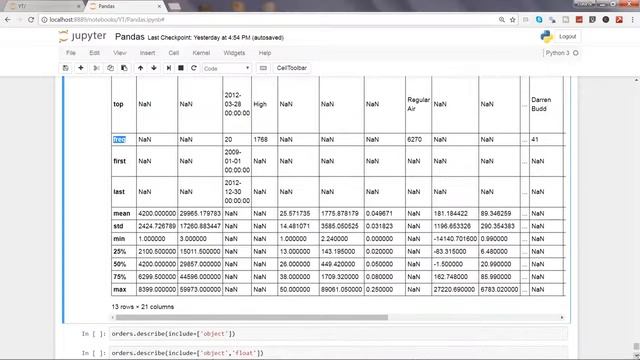
Task: Click the output horizontal scrollbar thumb
Action: pyautogui.click(x=251, y=317)
